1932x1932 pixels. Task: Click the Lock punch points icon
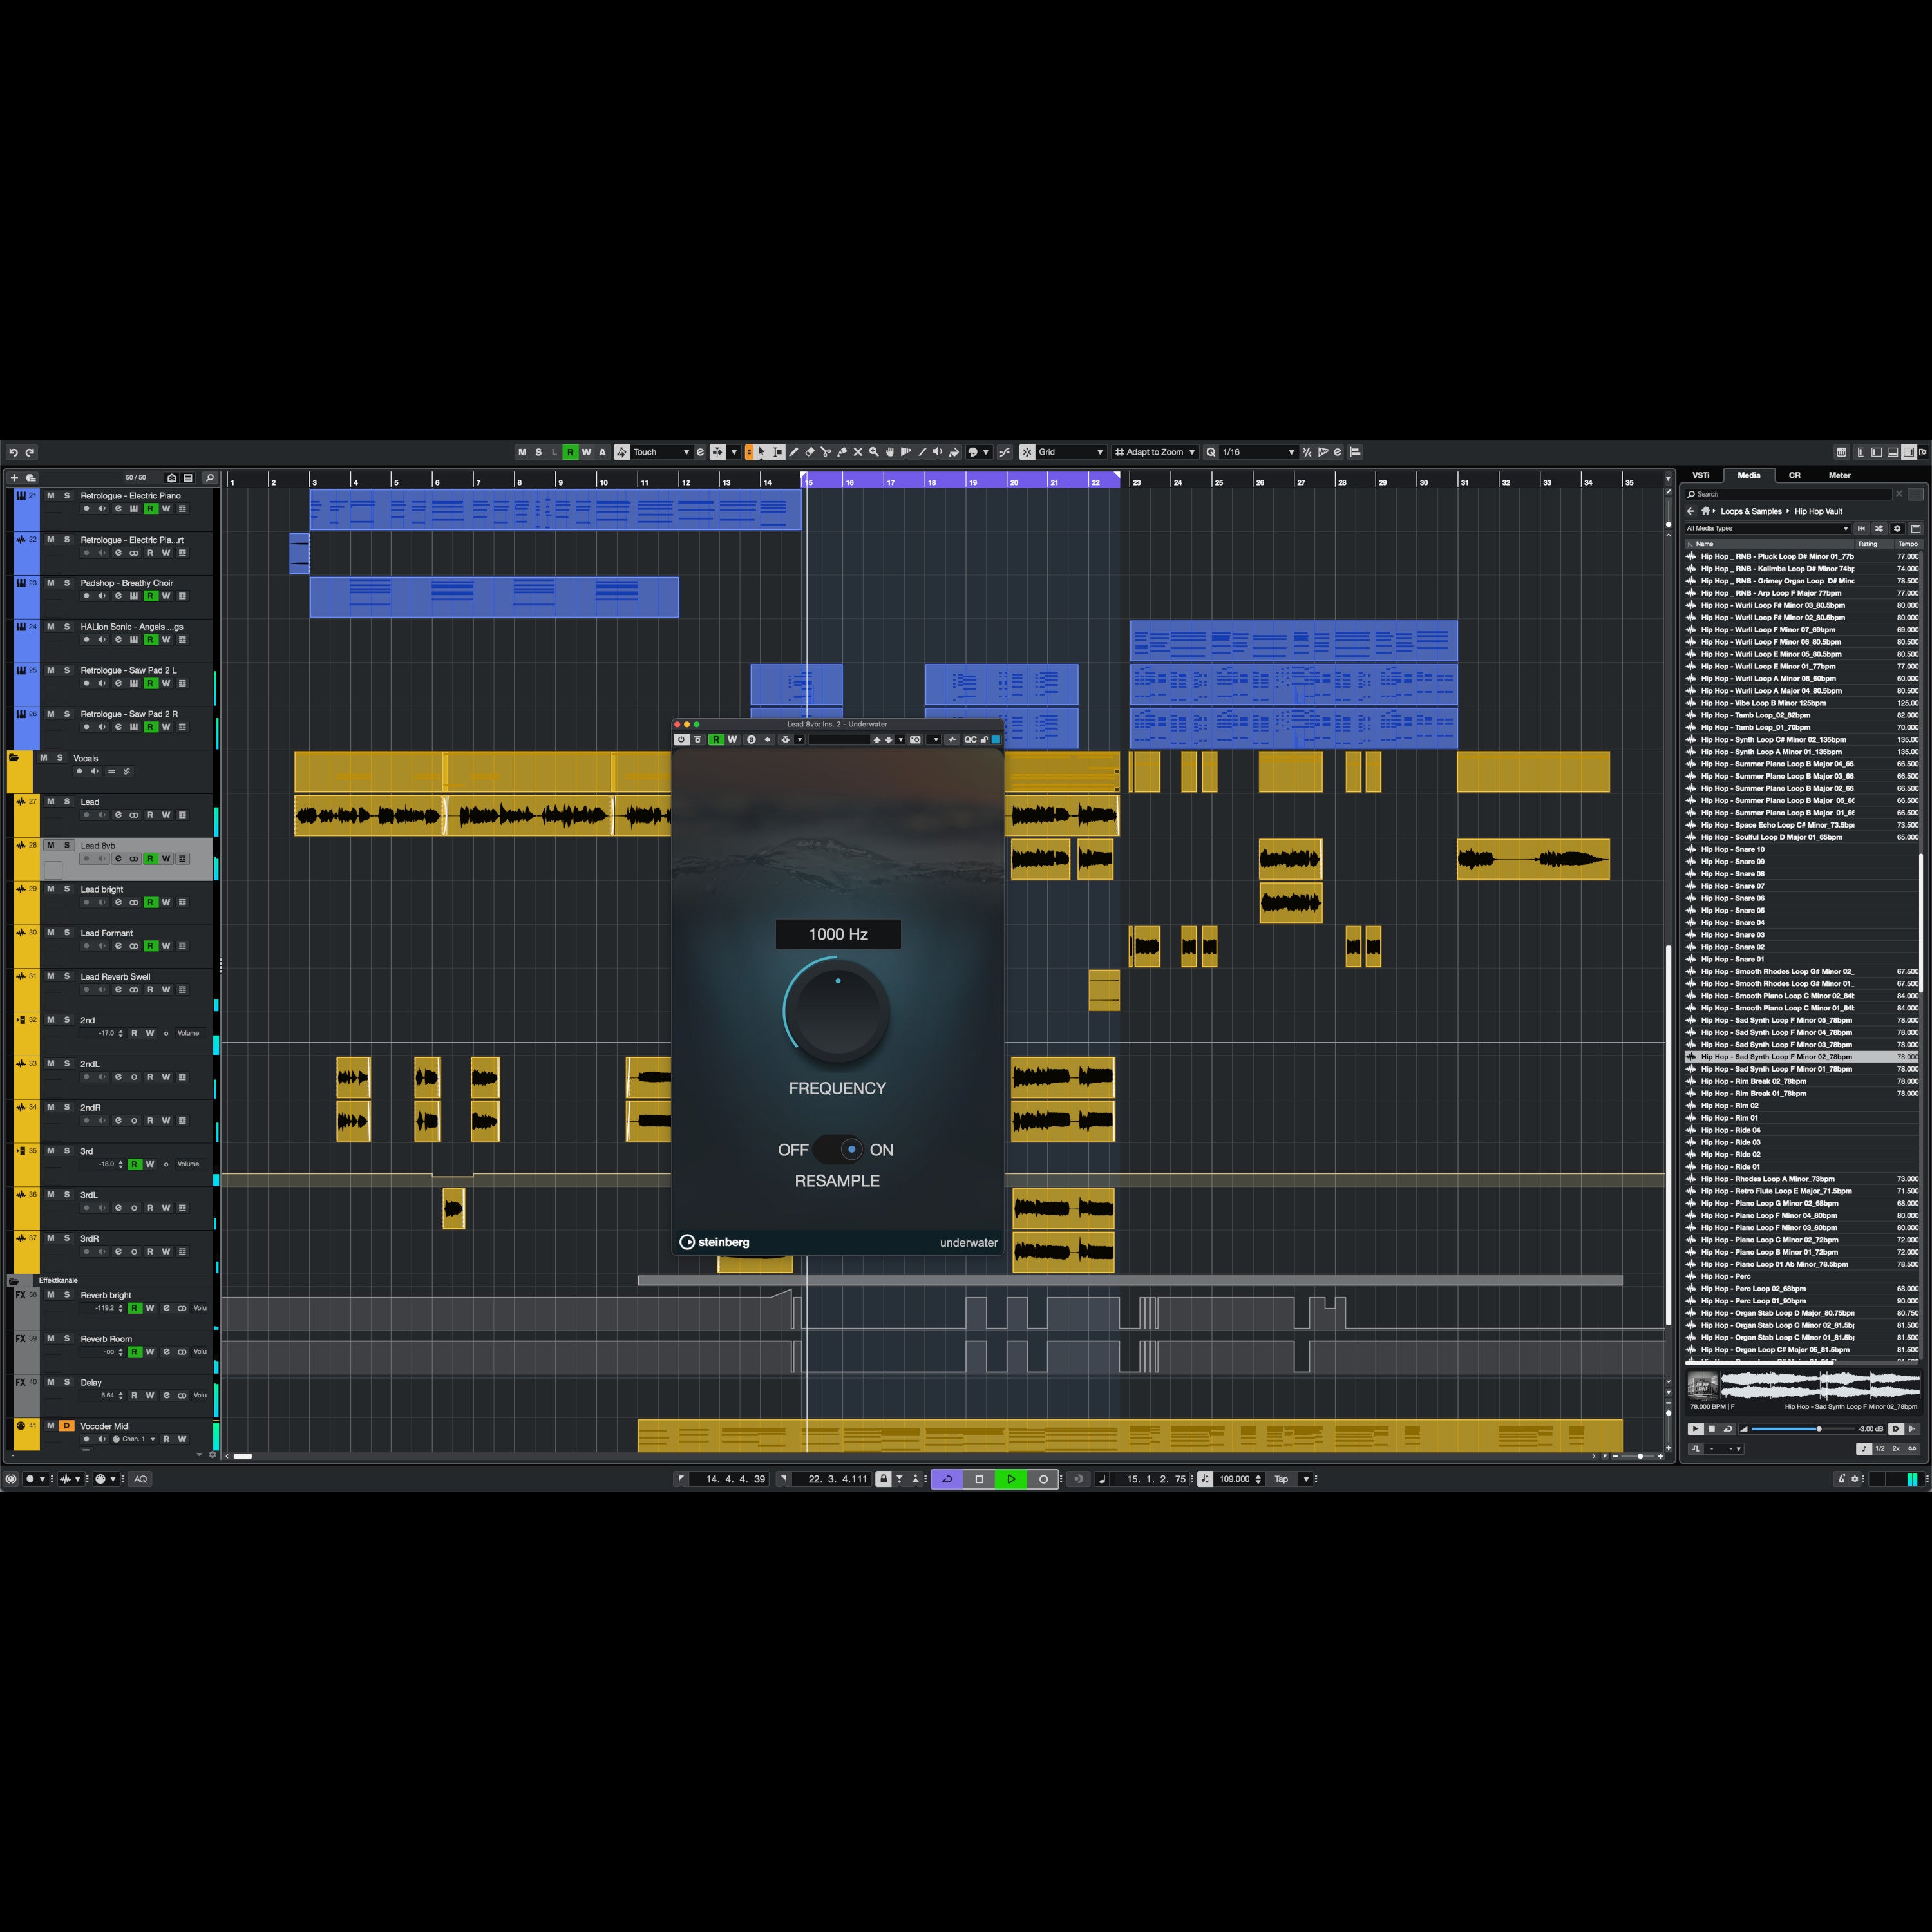coord(883,1479)
